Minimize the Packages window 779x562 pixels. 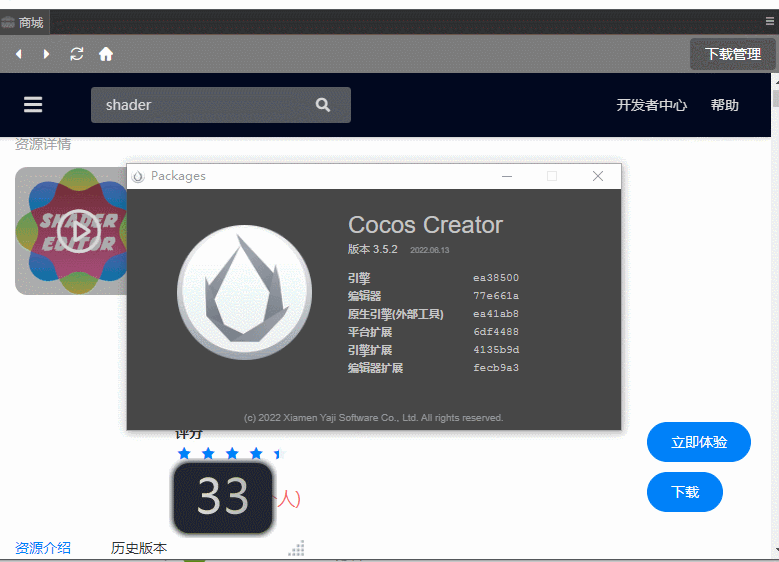[507, 176]
